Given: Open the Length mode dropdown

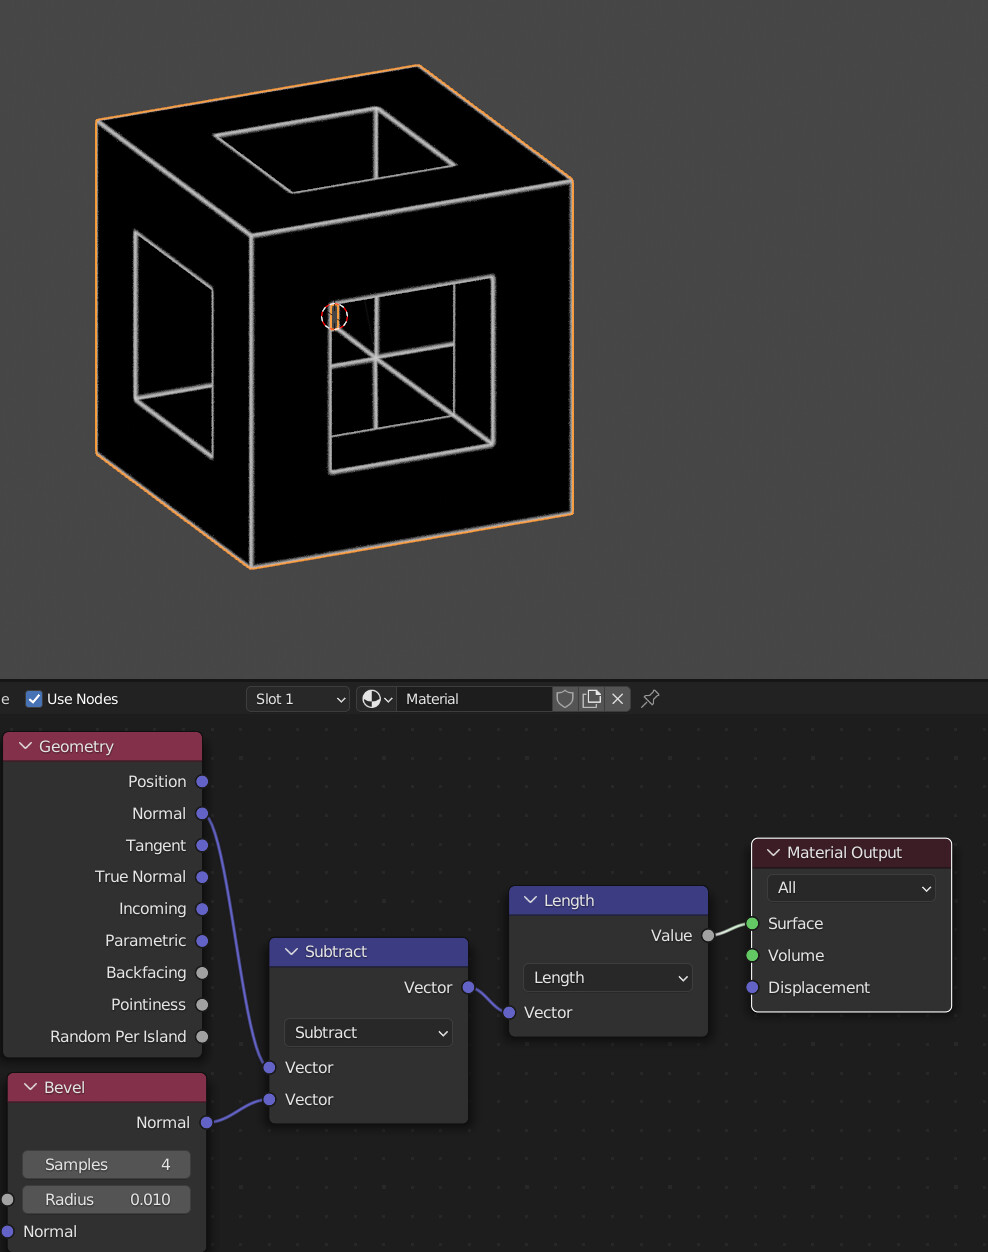Looking at the screenshot, I should (607, 977).
